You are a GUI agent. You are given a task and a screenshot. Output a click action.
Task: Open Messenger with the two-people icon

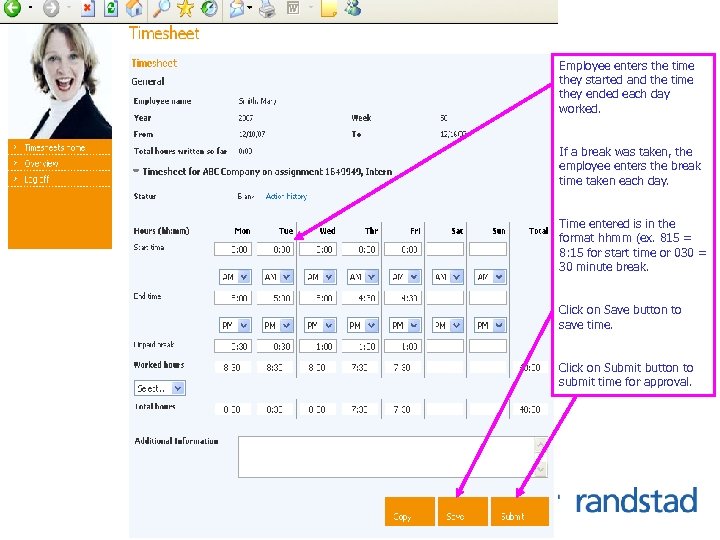[x=353, y=8]
